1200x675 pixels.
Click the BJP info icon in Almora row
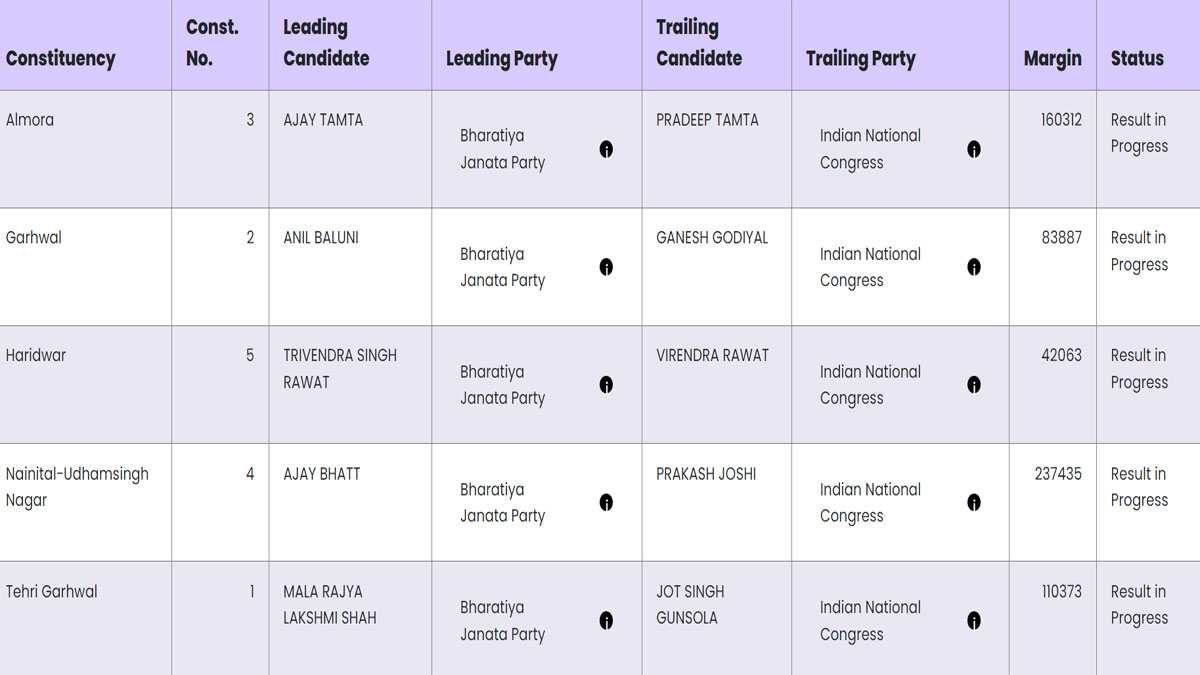606,149
